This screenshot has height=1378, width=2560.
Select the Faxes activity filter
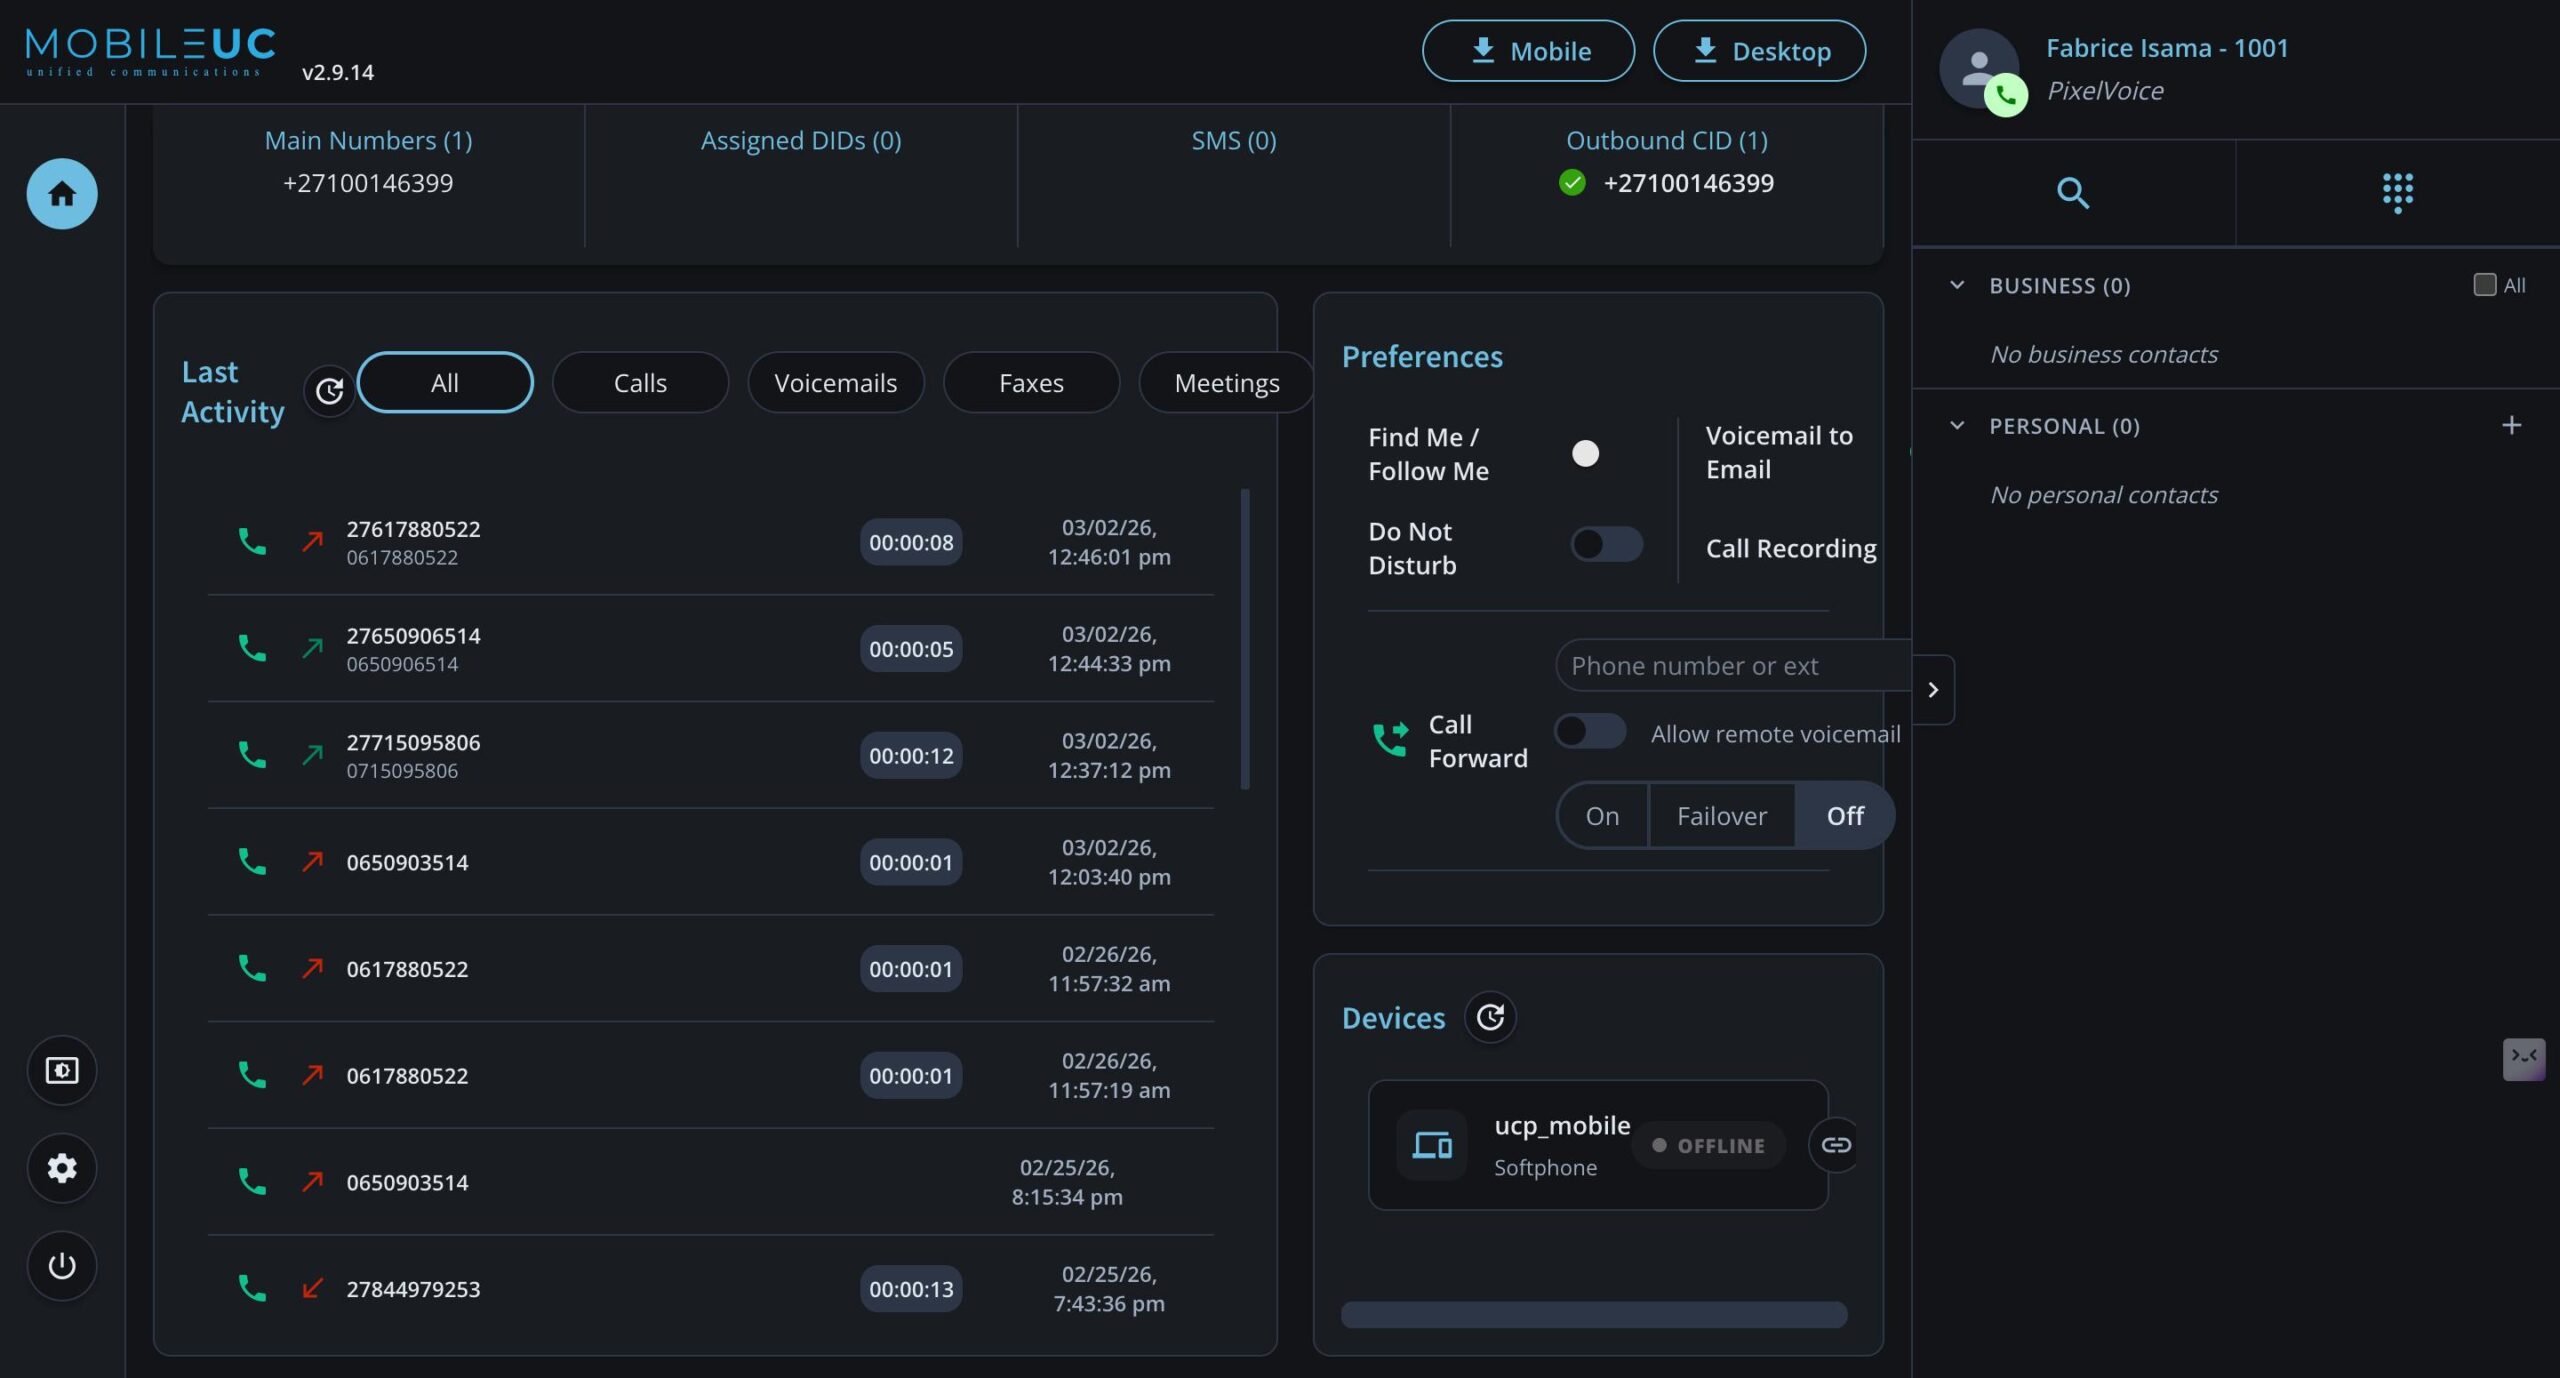coord(1031,383)
